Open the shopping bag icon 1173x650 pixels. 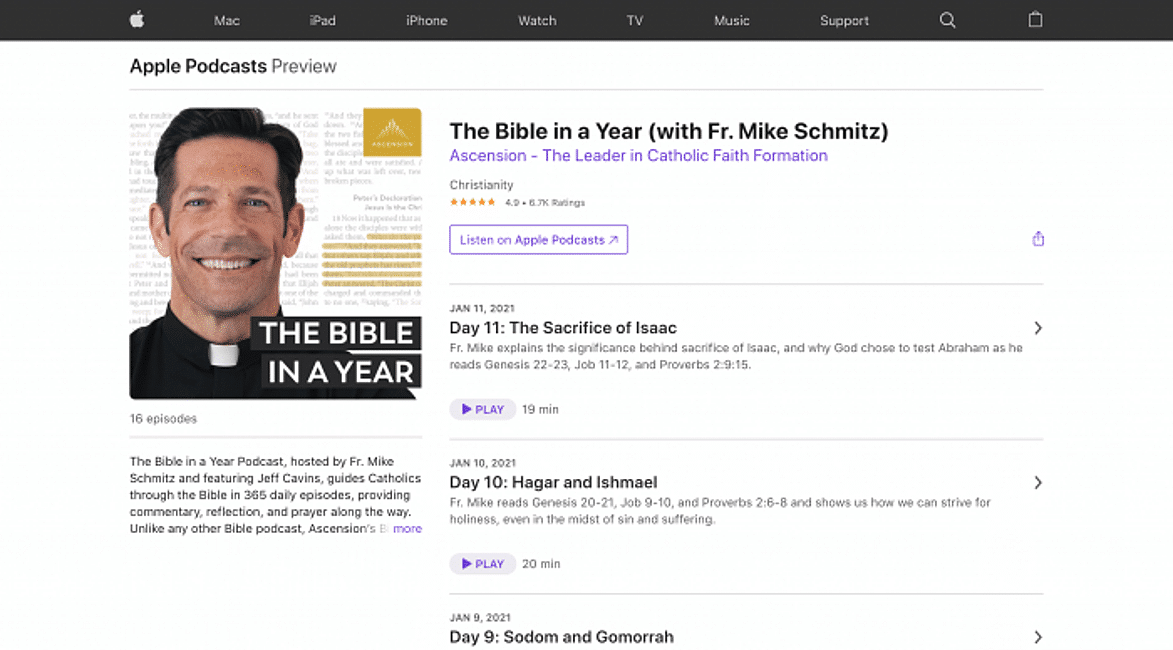tap(1035, 20)
